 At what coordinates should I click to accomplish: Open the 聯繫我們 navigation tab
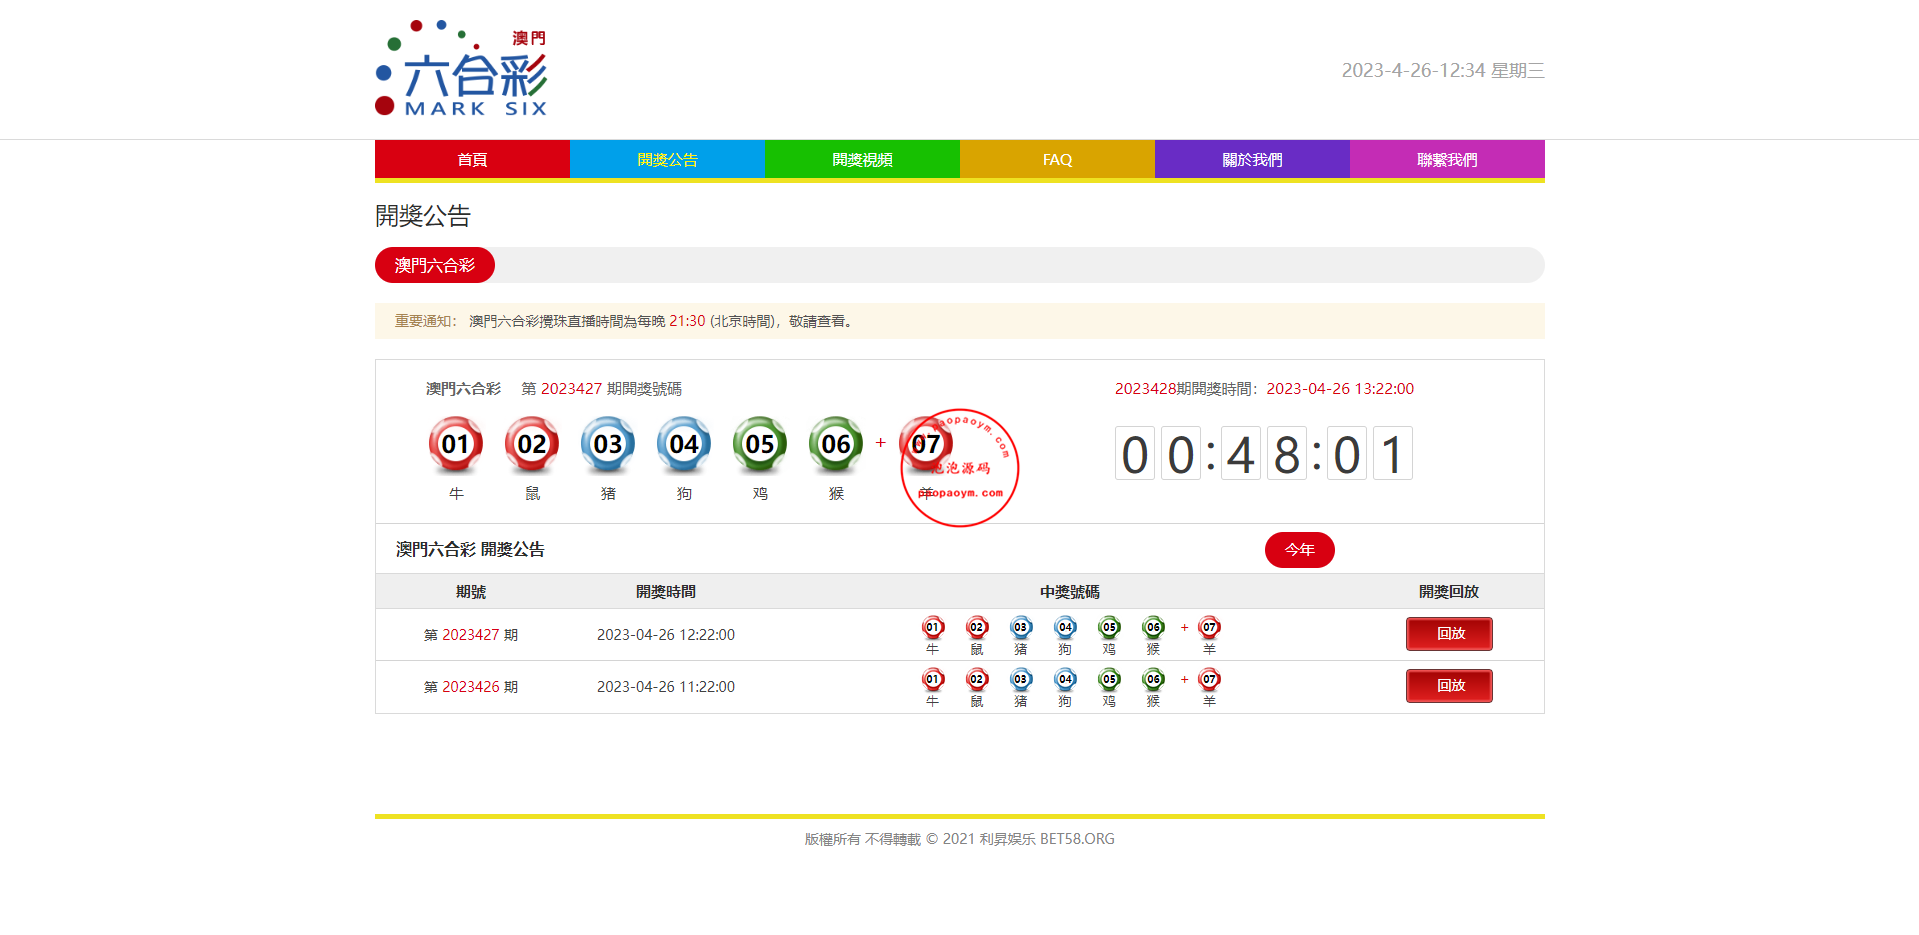click(1447, 160)
